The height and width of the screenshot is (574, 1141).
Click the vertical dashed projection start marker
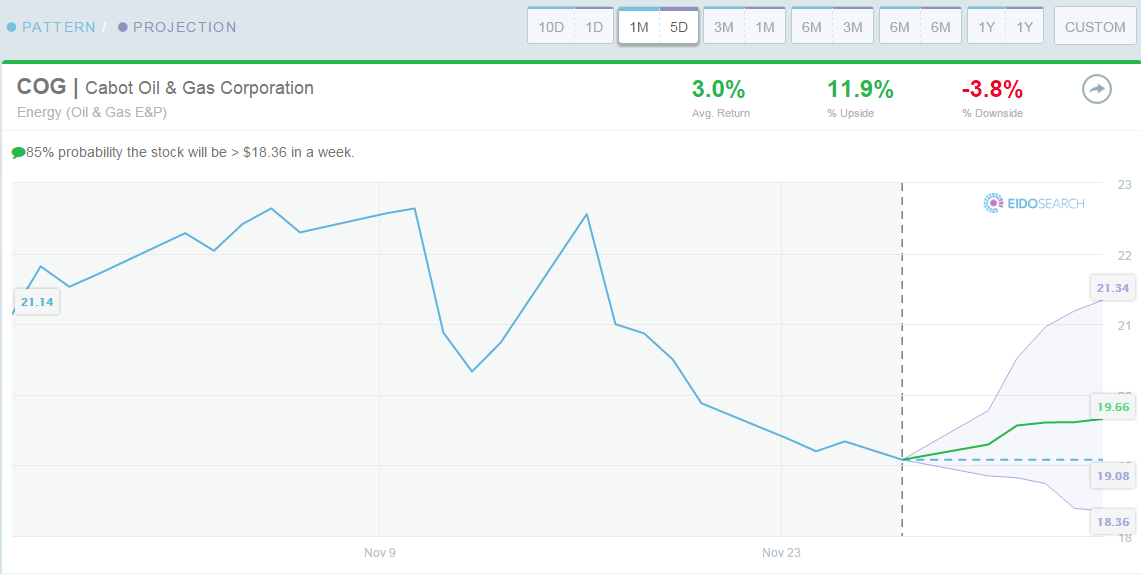pyautogui.click(x=902, y=359)
